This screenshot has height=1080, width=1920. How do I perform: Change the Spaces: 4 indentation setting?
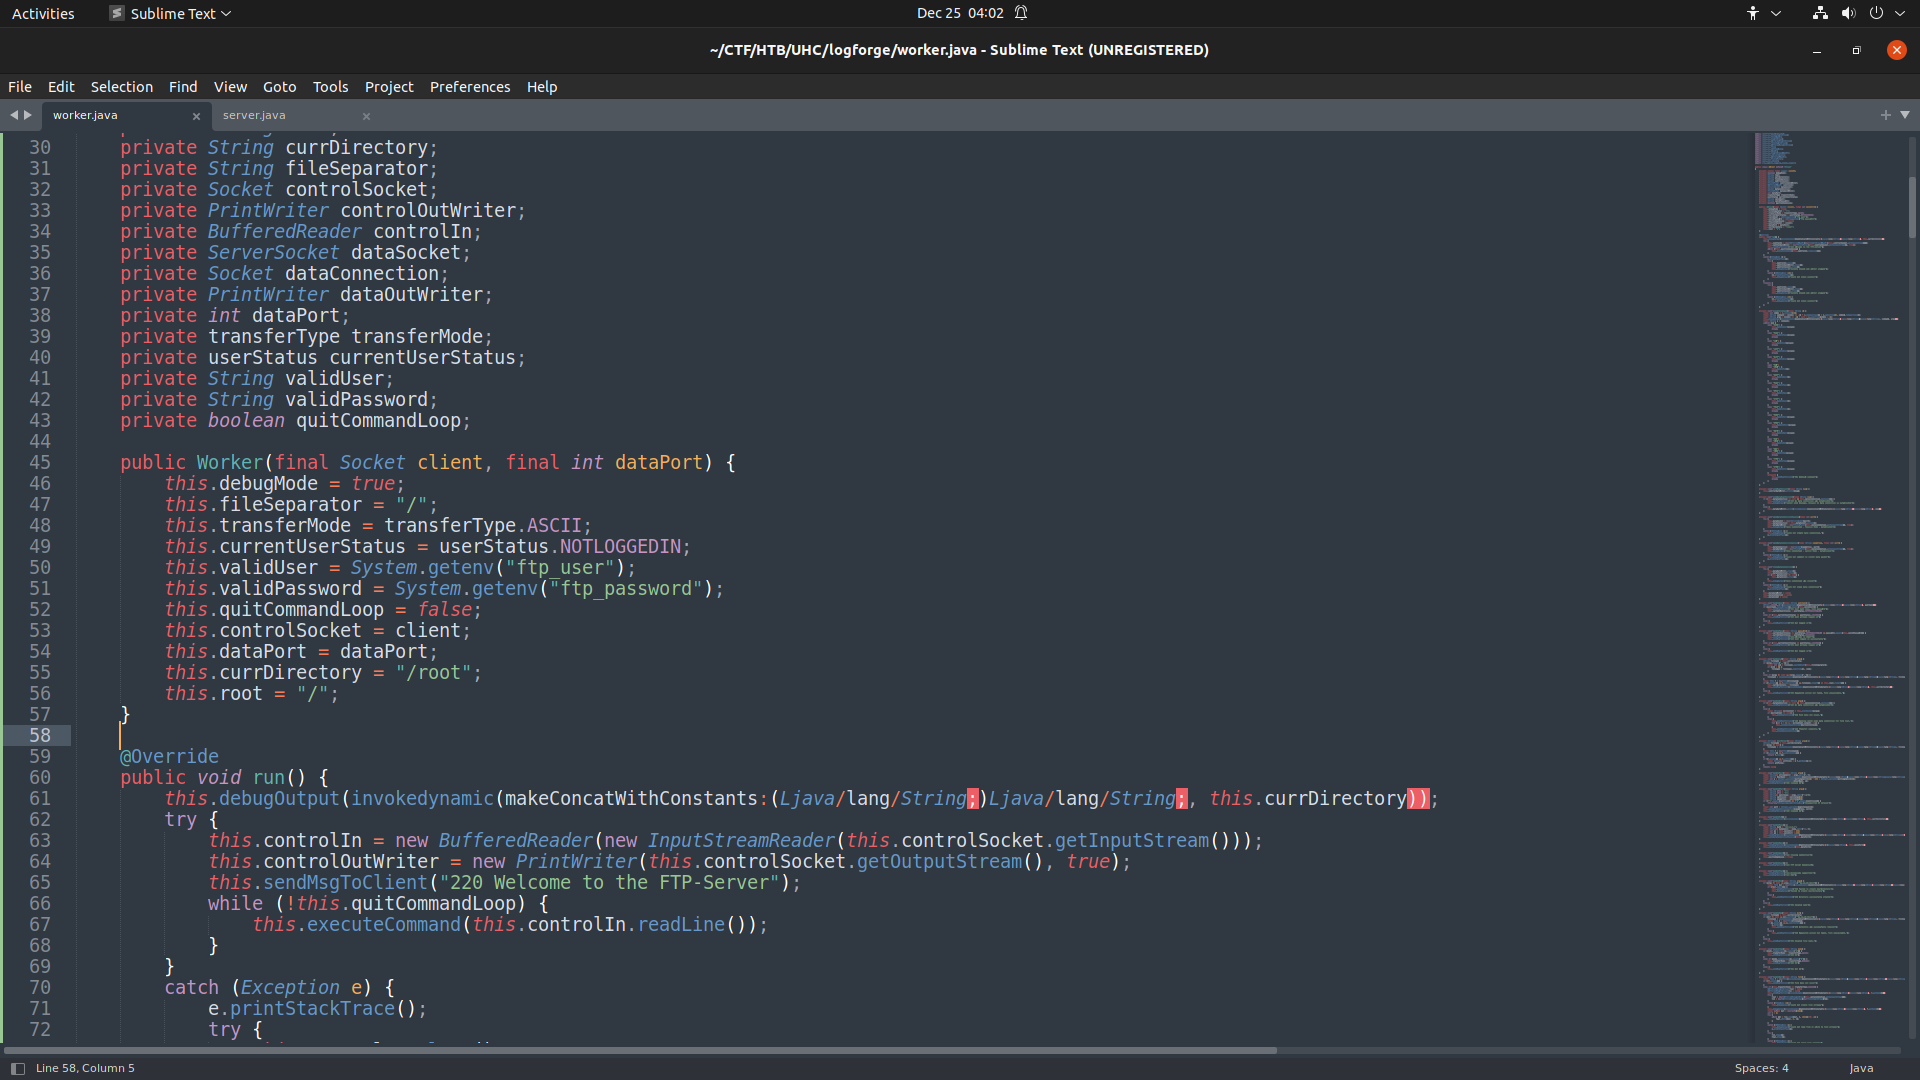(x=1761, y=1068)
